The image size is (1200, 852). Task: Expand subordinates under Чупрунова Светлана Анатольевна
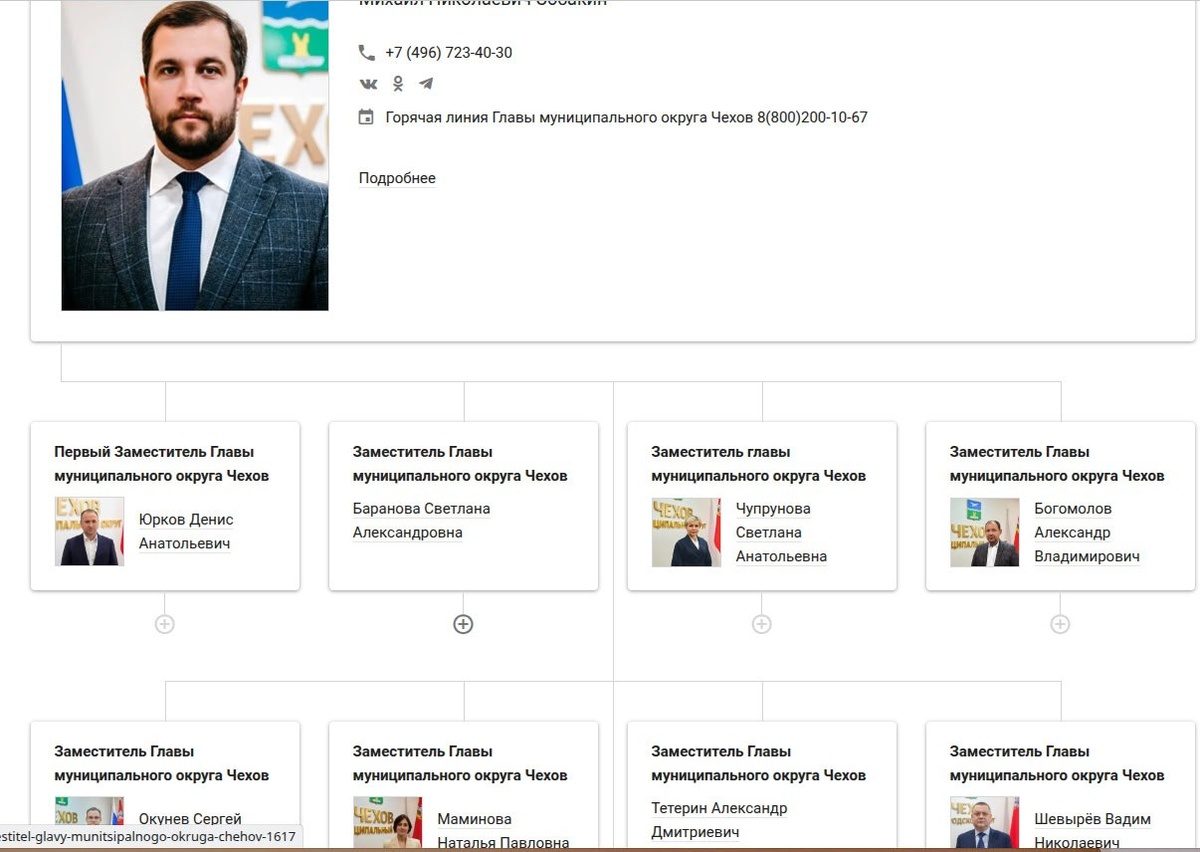coord(762,624)
